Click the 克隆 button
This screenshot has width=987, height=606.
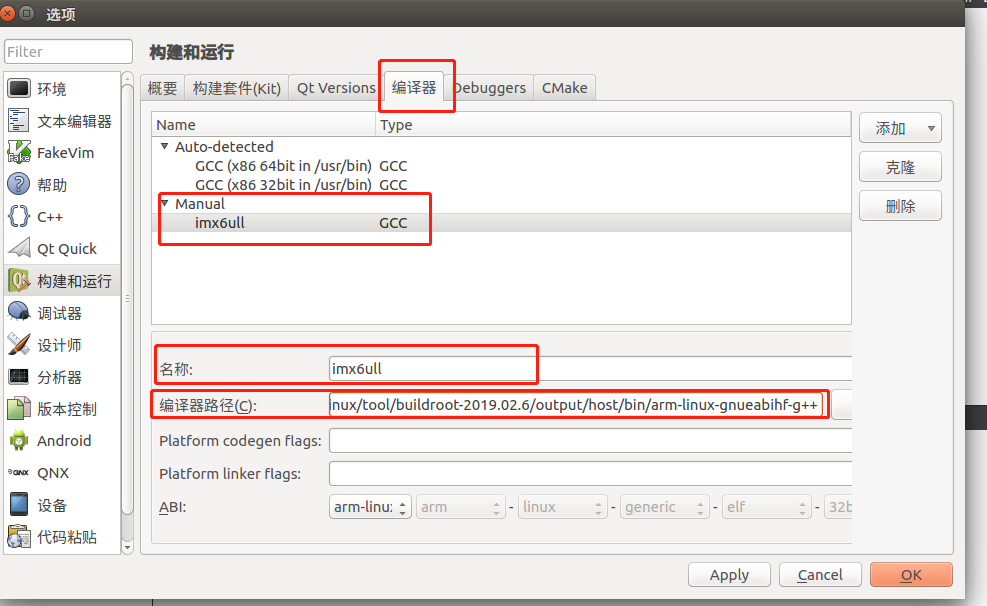899,166
